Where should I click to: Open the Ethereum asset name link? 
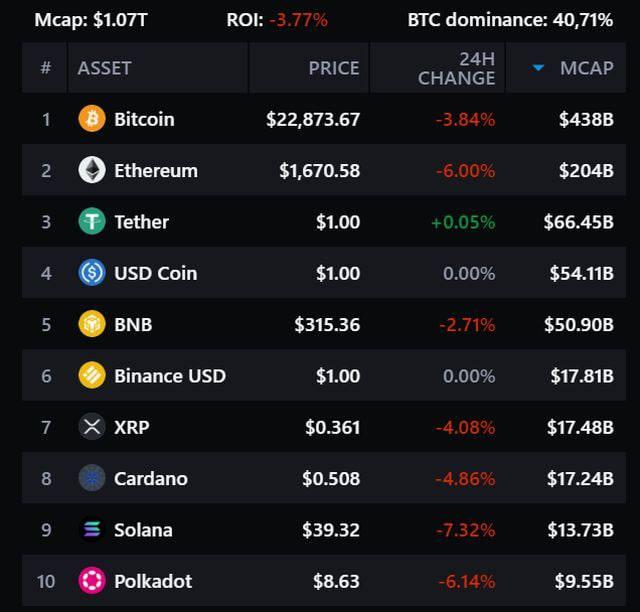coord(156,170)
